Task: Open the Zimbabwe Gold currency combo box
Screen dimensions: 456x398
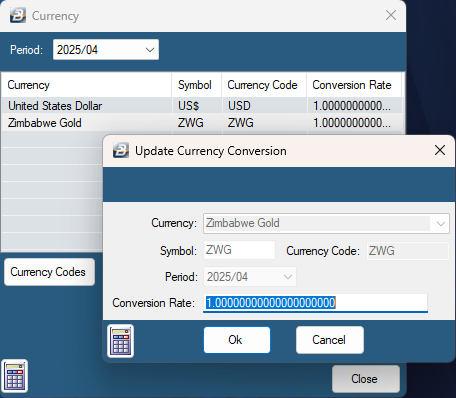Action: (326, 223)
